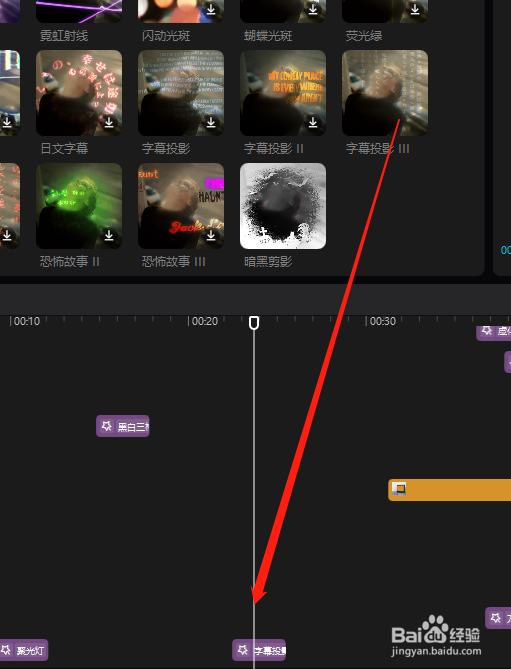Download the 蝴蝶光斑 effect

(313, 10)
